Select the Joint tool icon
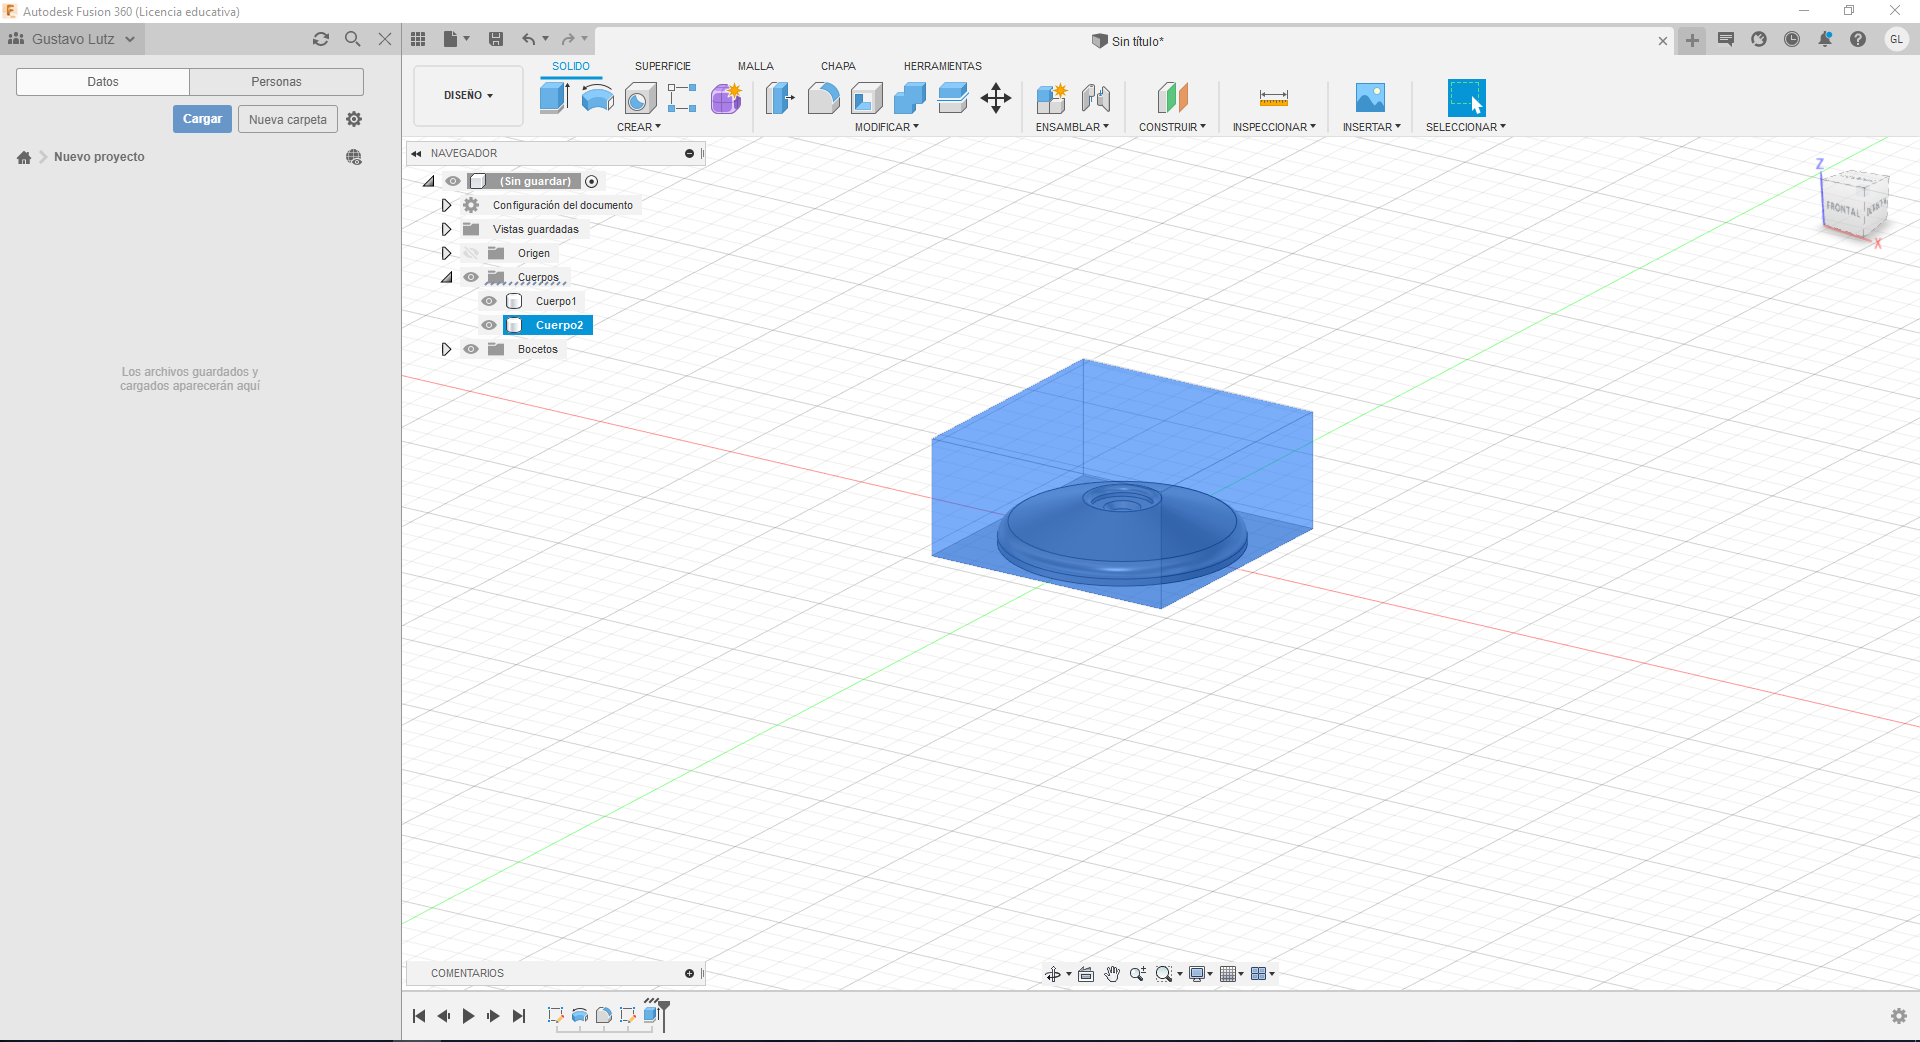This screenshot has width=1920, height=1042. click(1095, 98)
